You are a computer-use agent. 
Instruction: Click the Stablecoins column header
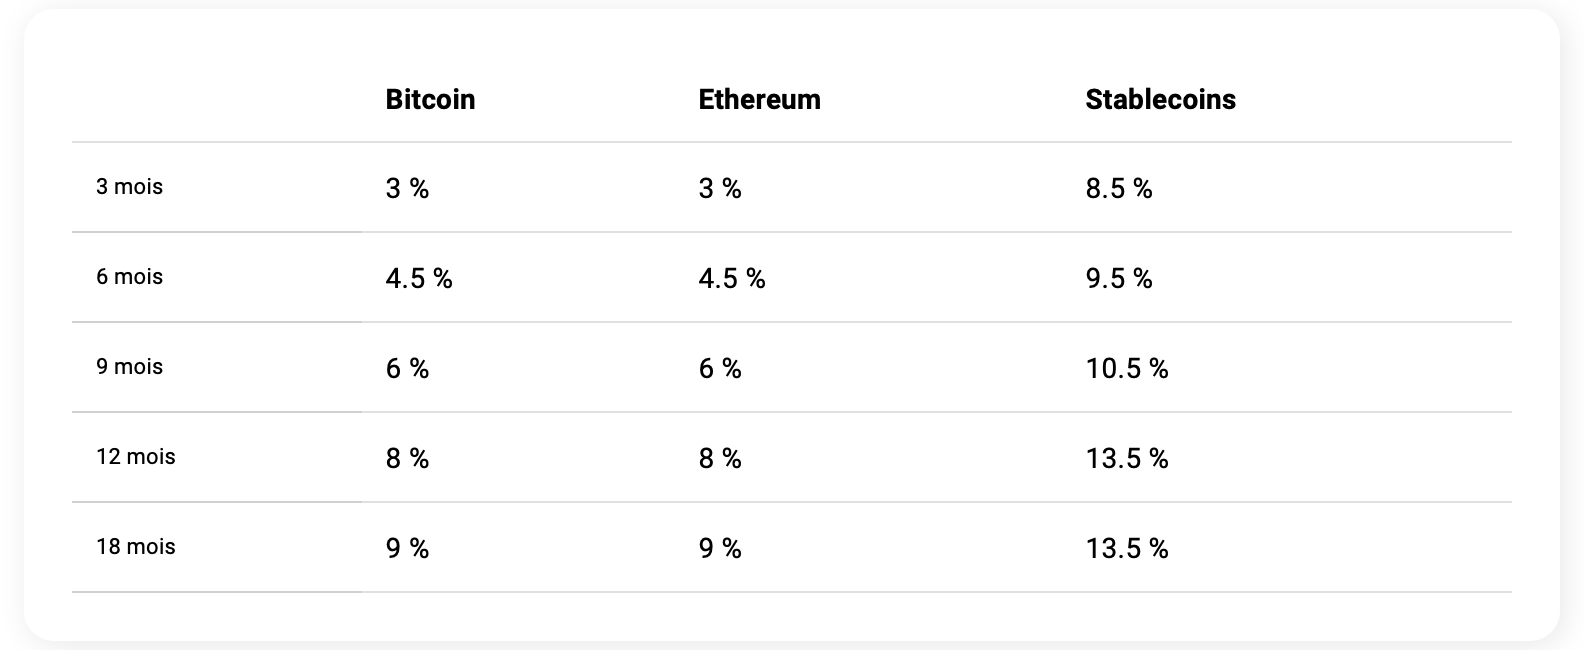[x=1160, y=99]
